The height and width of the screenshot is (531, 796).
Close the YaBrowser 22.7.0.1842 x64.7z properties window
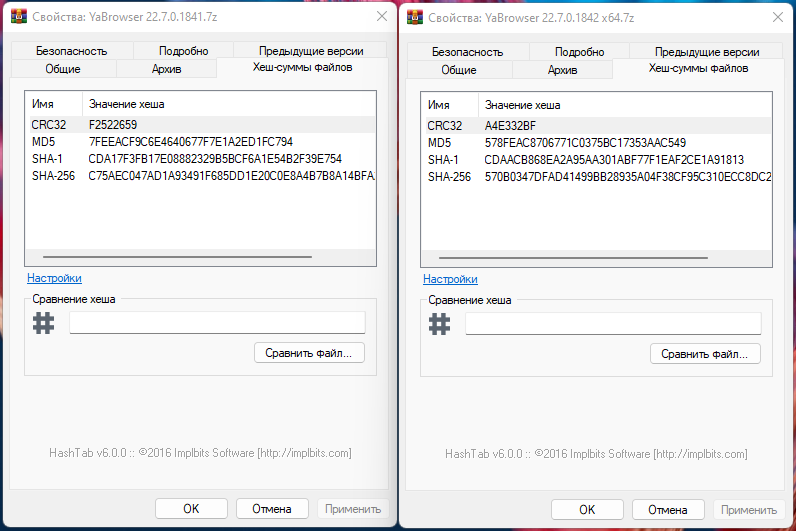777,17
